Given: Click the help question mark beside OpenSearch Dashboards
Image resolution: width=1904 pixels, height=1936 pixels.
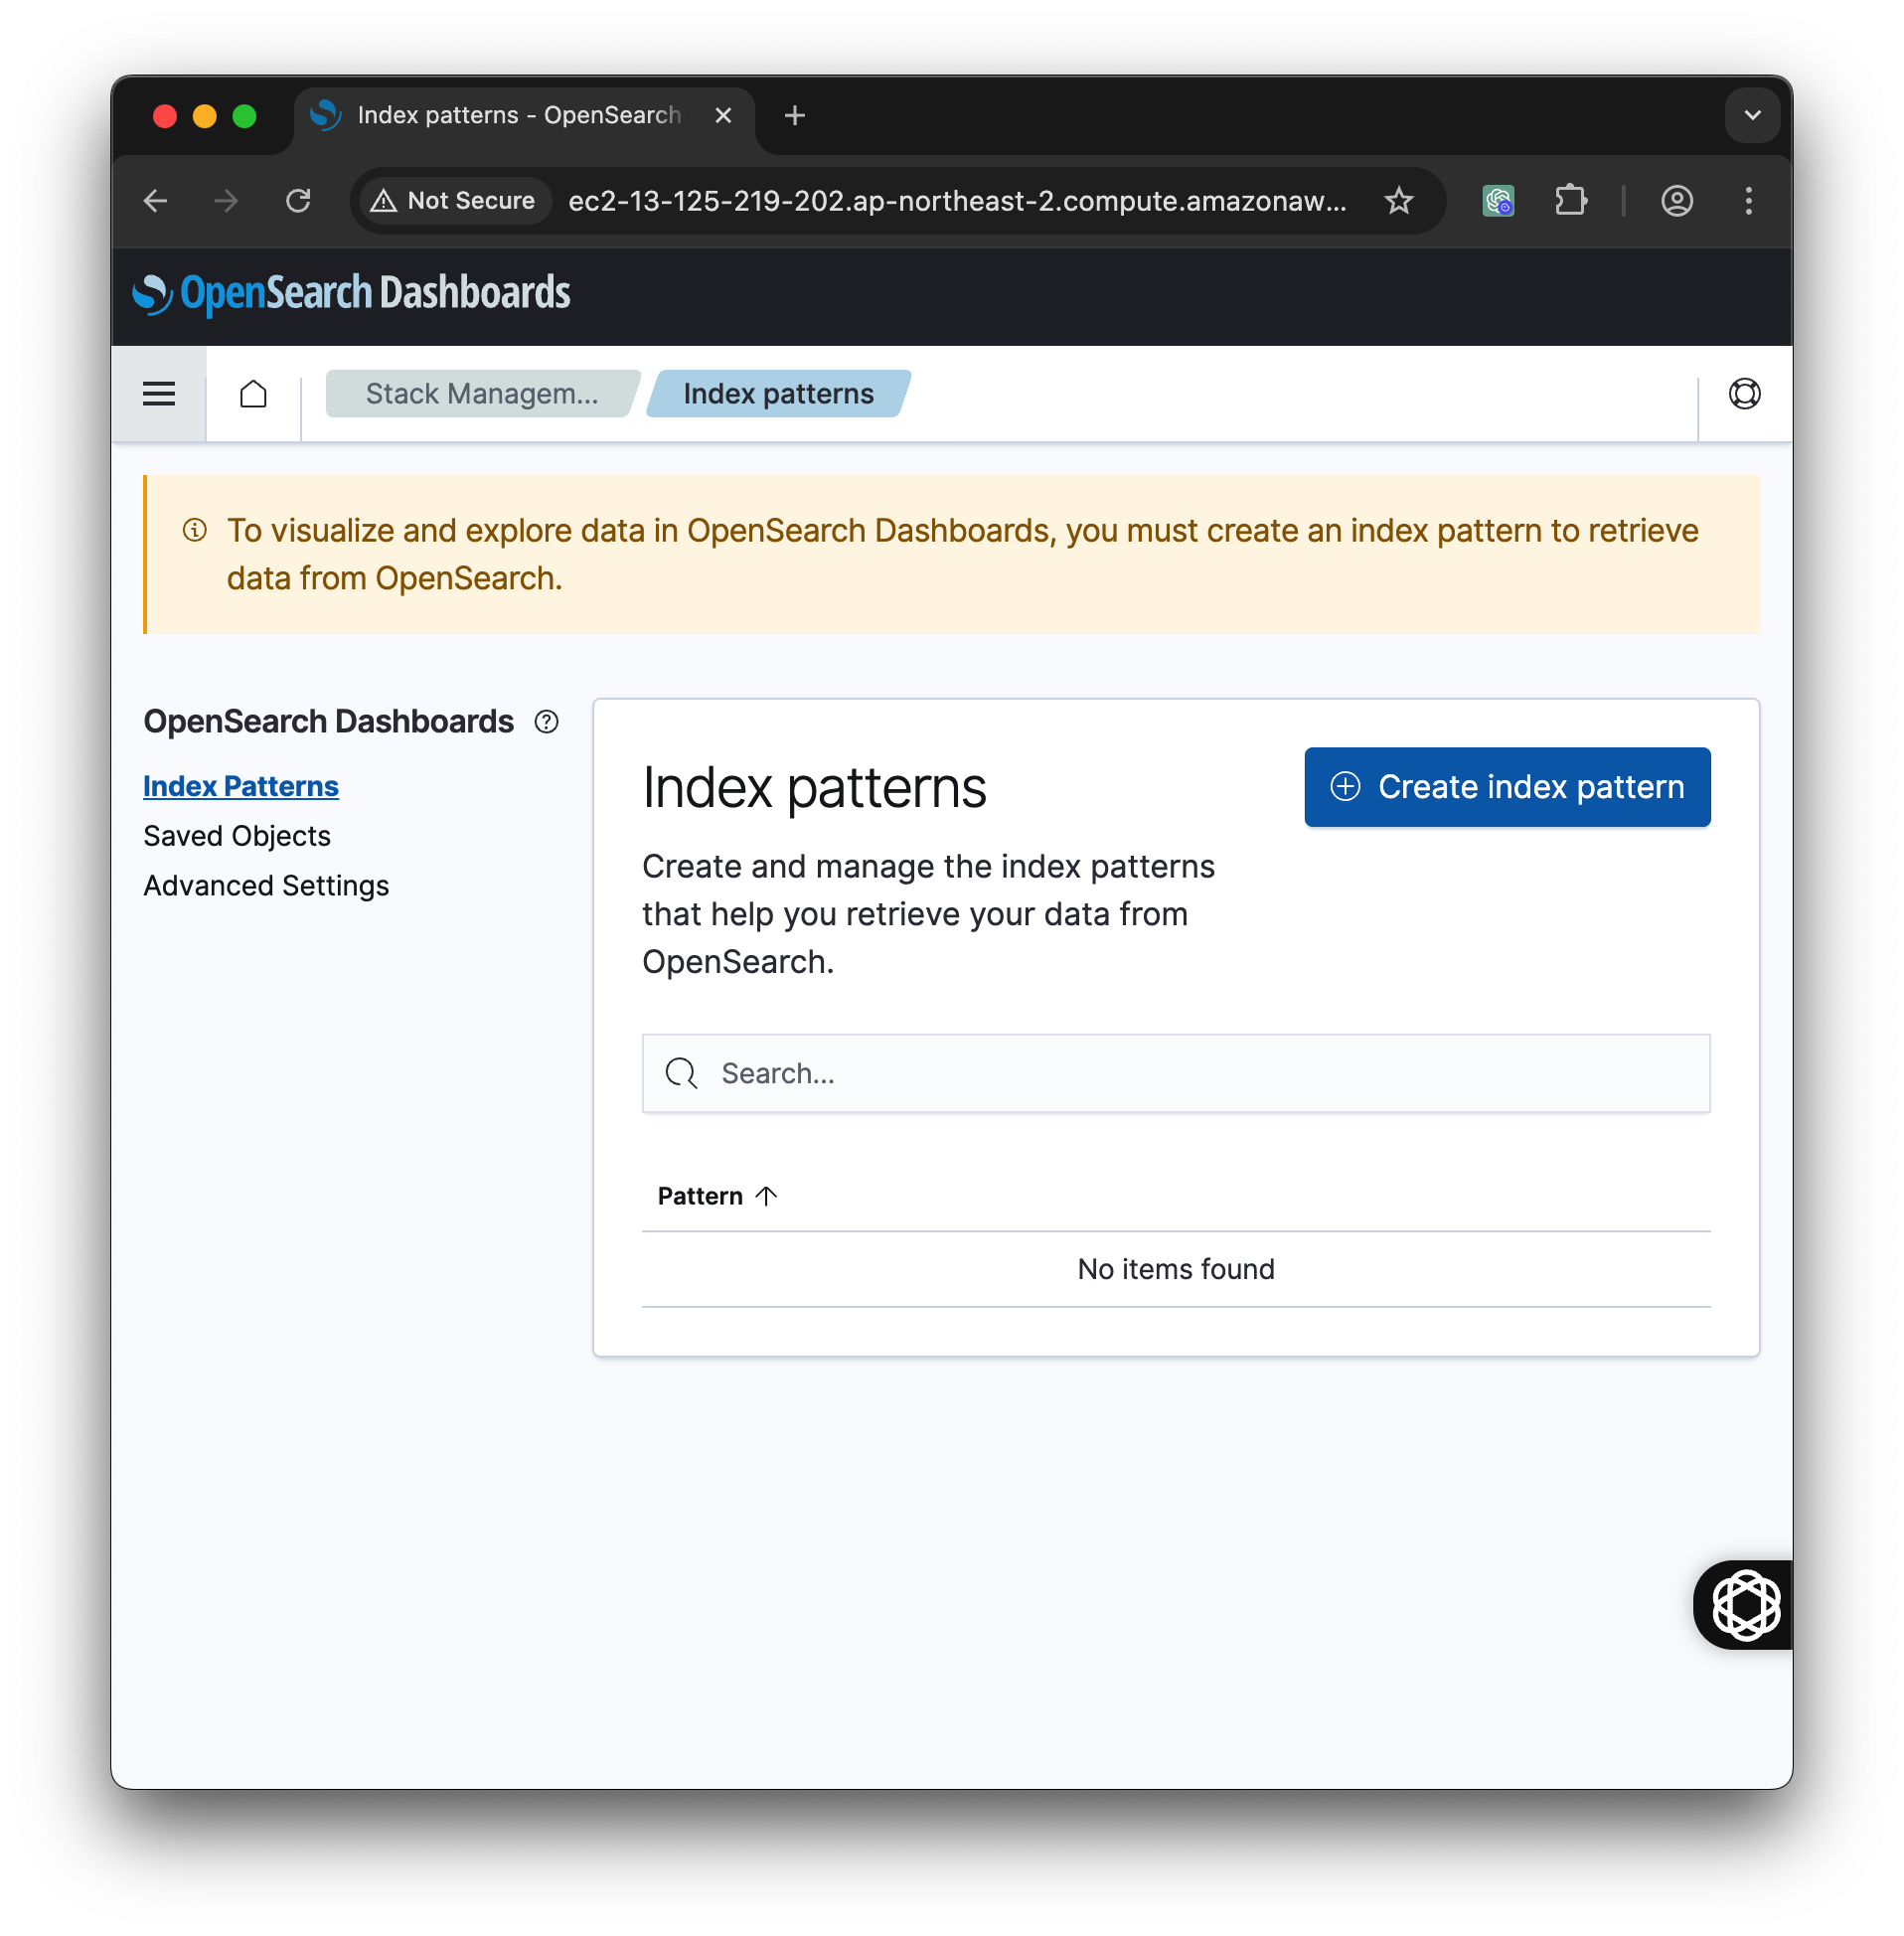Looking at the screenshot, I should 546,722.
